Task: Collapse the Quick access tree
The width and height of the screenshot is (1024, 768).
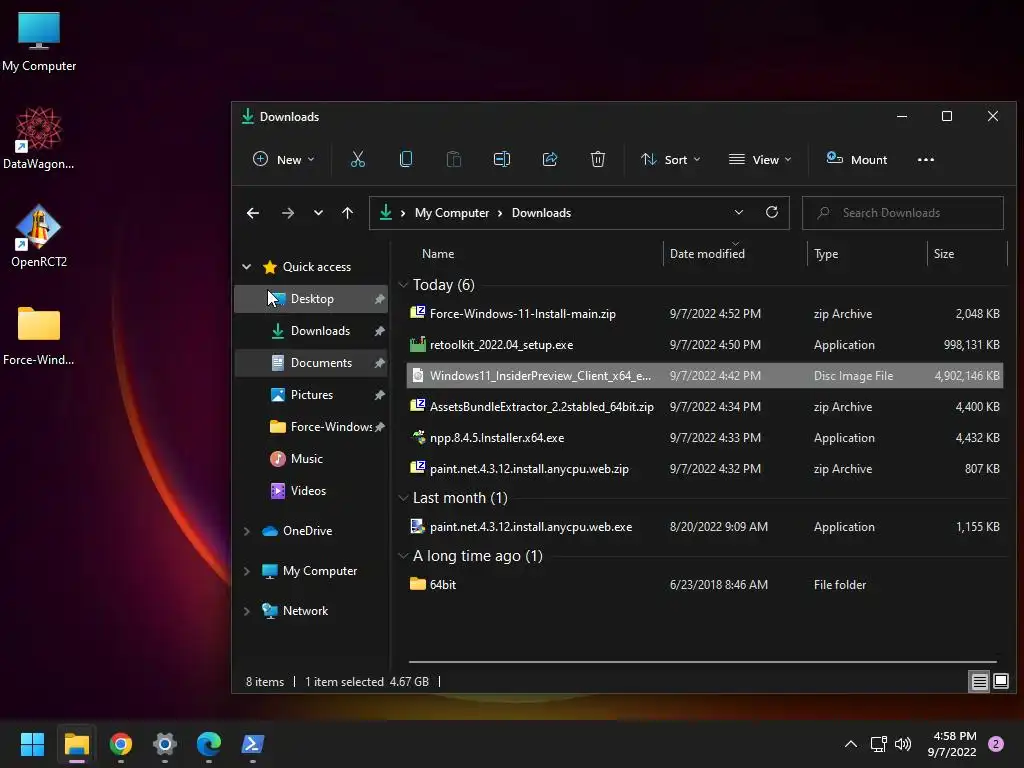Action: coord(246,266)
